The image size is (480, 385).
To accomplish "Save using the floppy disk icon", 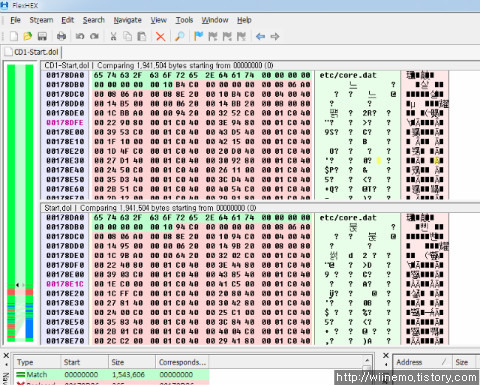I will coord(42,36).
